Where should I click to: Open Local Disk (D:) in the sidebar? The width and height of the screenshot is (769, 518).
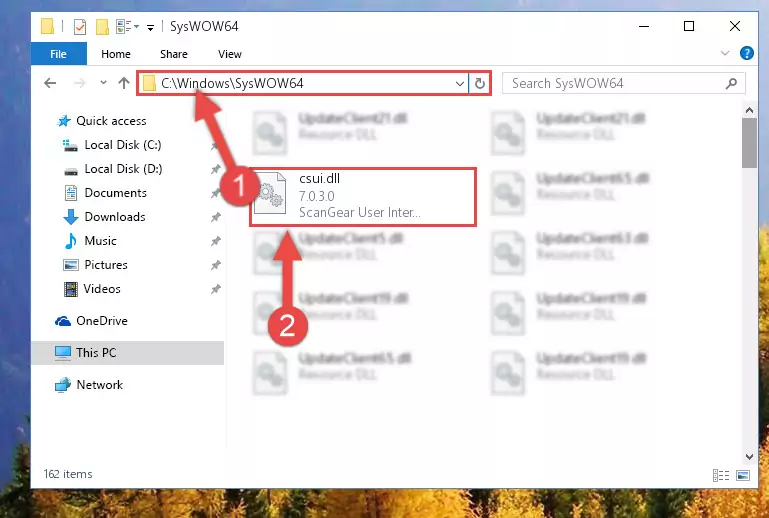click(123, 169)
